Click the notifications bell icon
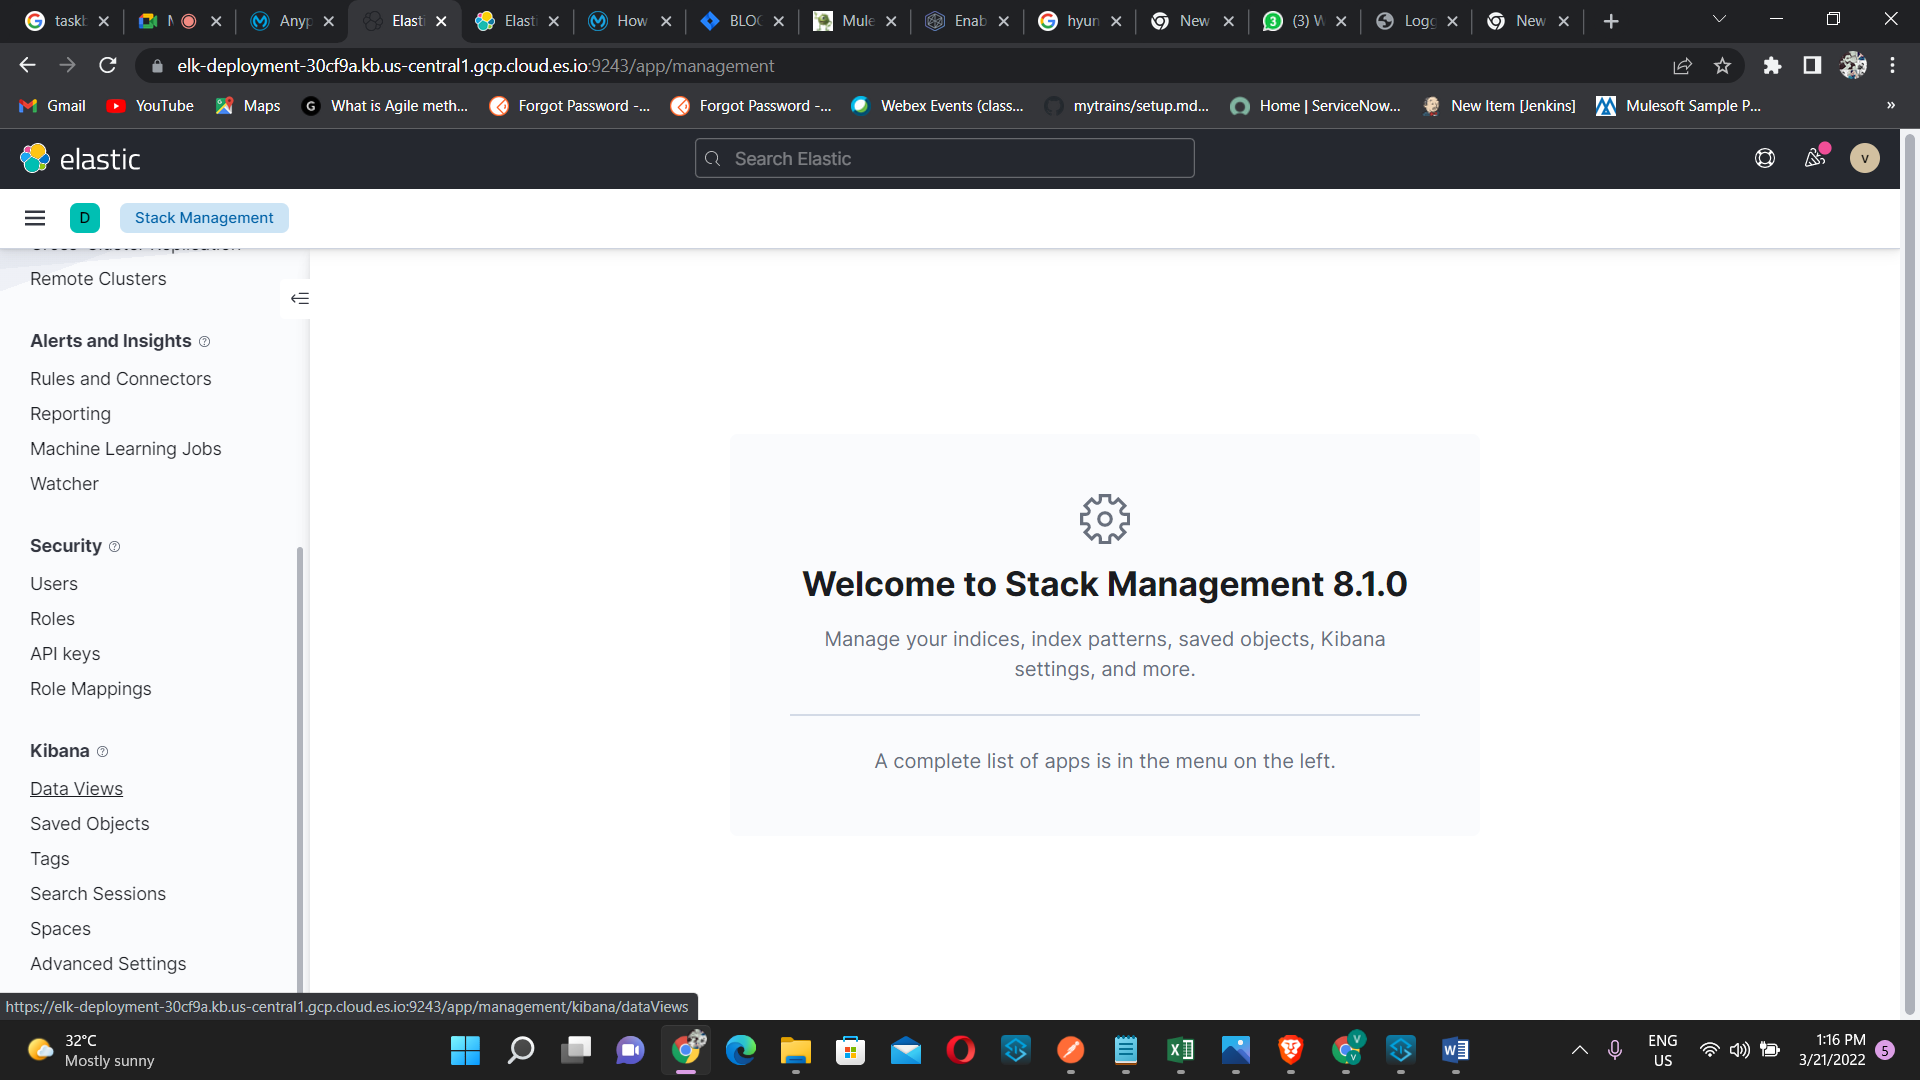 pos(1813,158)
